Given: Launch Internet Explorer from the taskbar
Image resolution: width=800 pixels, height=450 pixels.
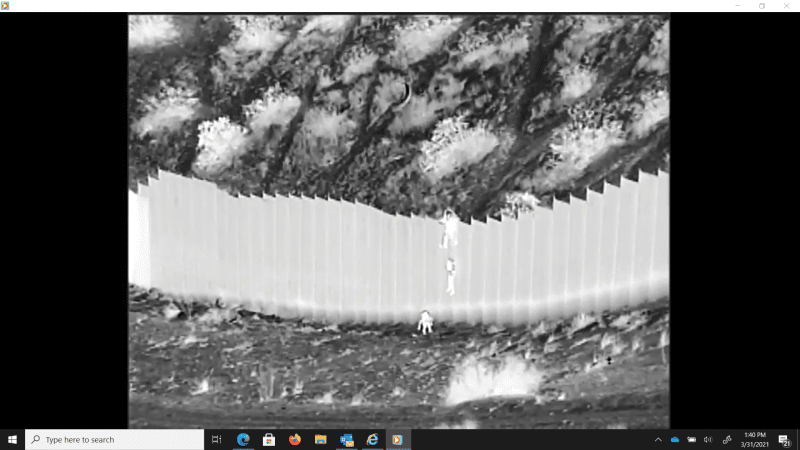Looking at the screenshot, I should [372, 439].
